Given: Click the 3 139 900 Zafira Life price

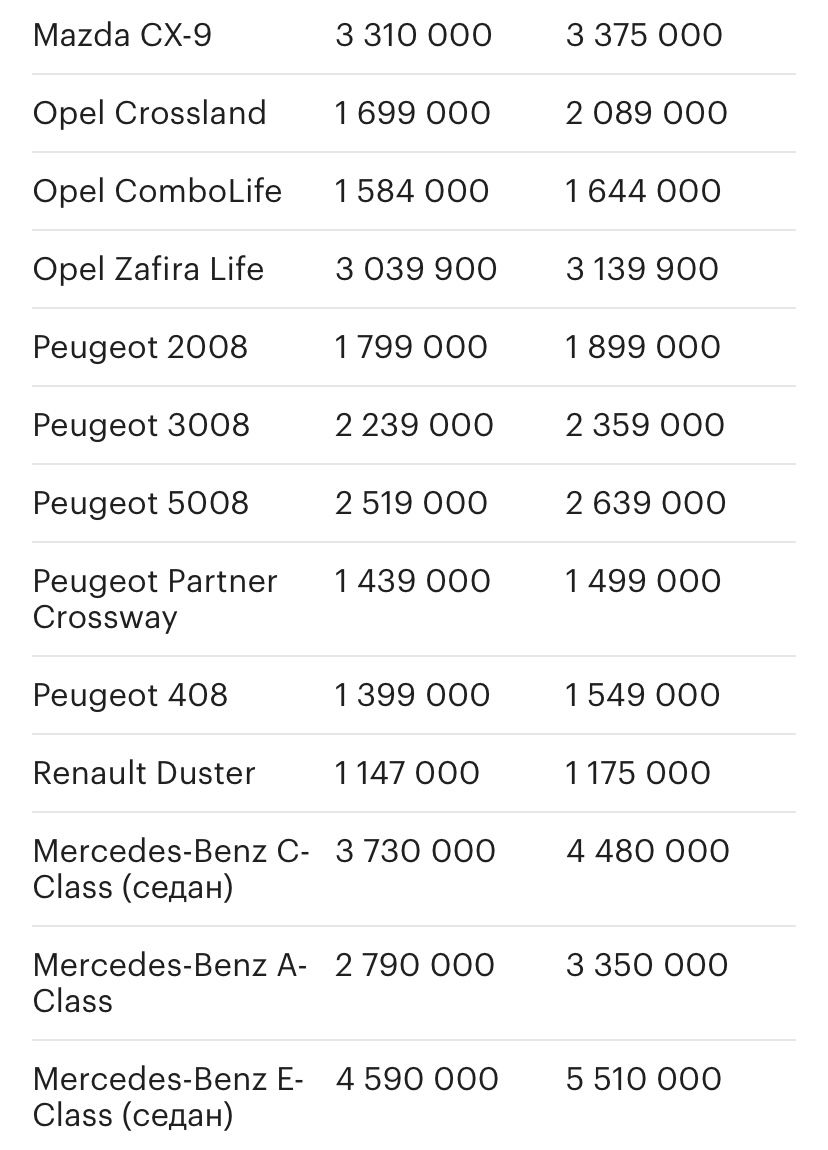Looking at the screenshot, I should tap(642, 269).
